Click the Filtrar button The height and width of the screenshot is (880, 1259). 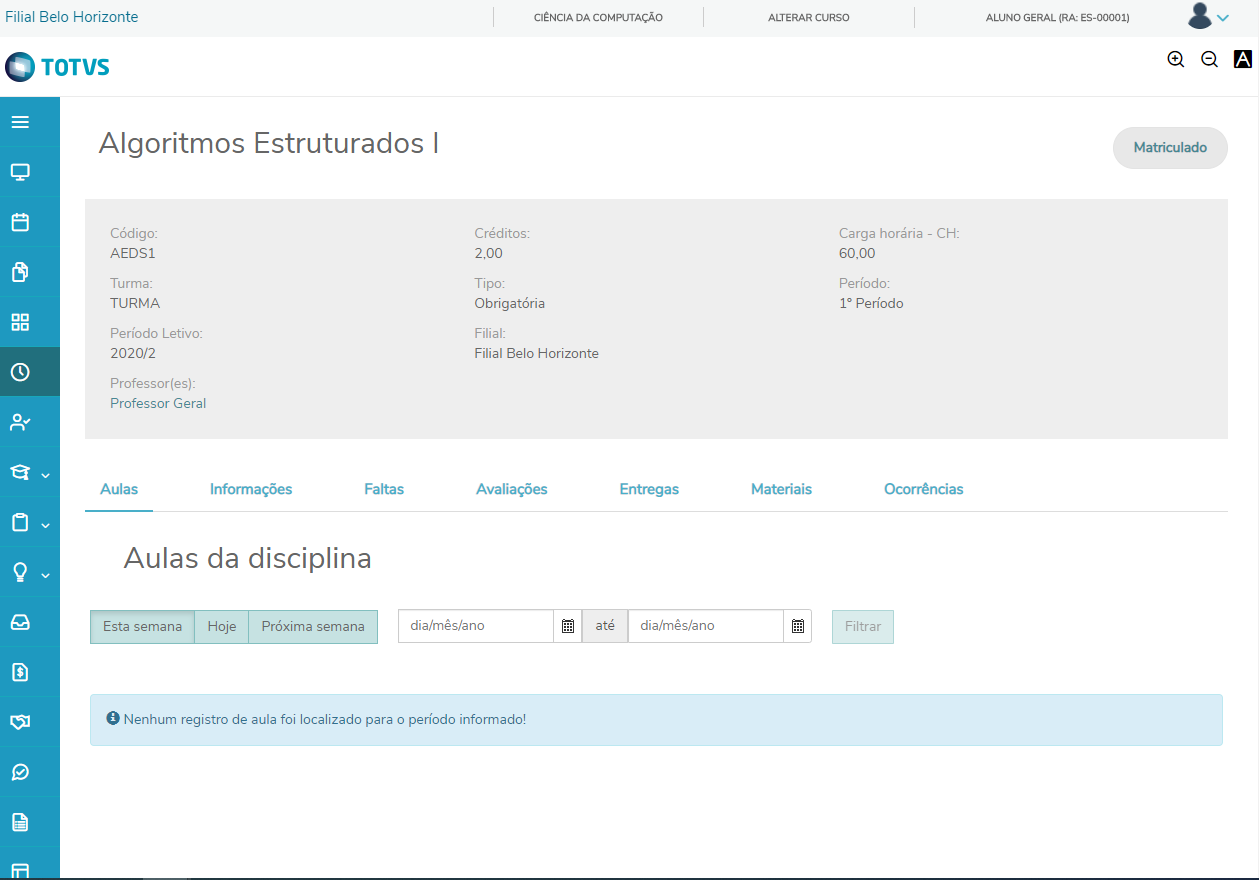click(x=863, y=626)
